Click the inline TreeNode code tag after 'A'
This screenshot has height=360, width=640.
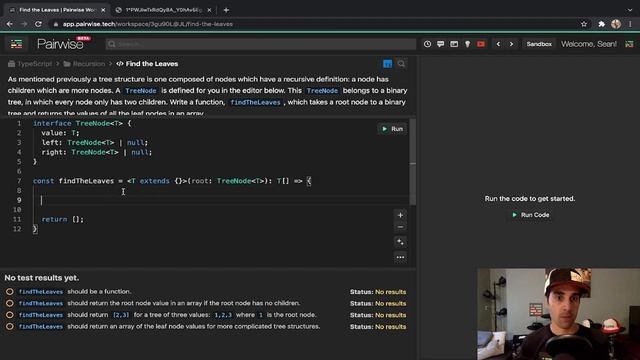(141, 91)
